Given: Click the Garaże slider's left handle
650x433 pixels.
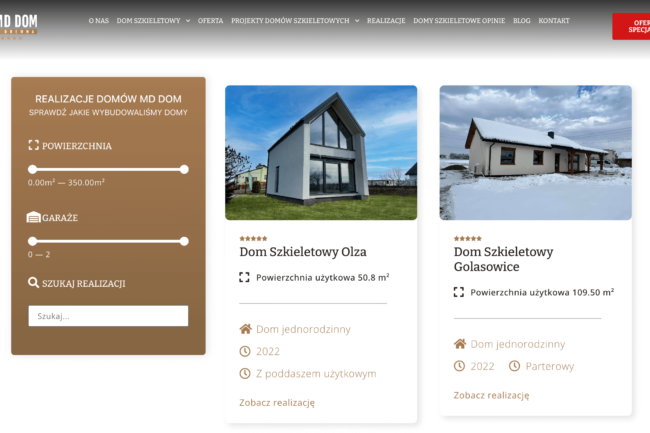Looking at the screenshot, I should pos(33,241).
